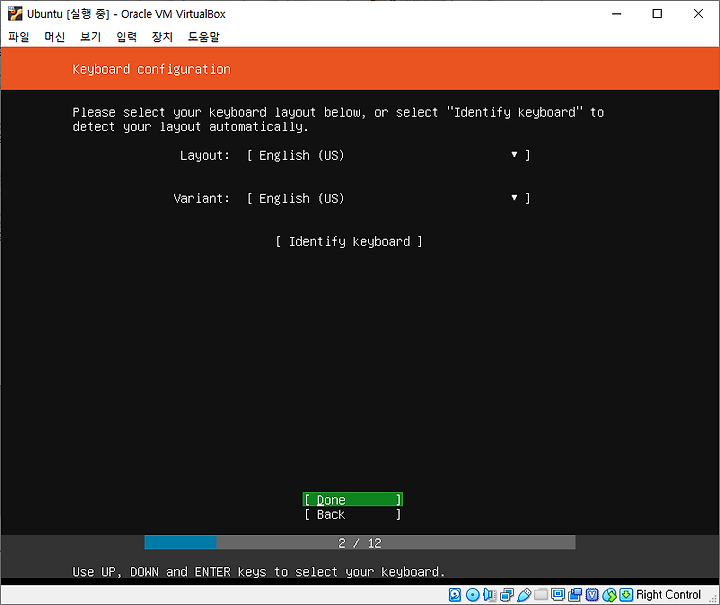This screenshot has height=605, width=720.
Task: Click the network adapter icon in status bar
Action: click(507, 595)
